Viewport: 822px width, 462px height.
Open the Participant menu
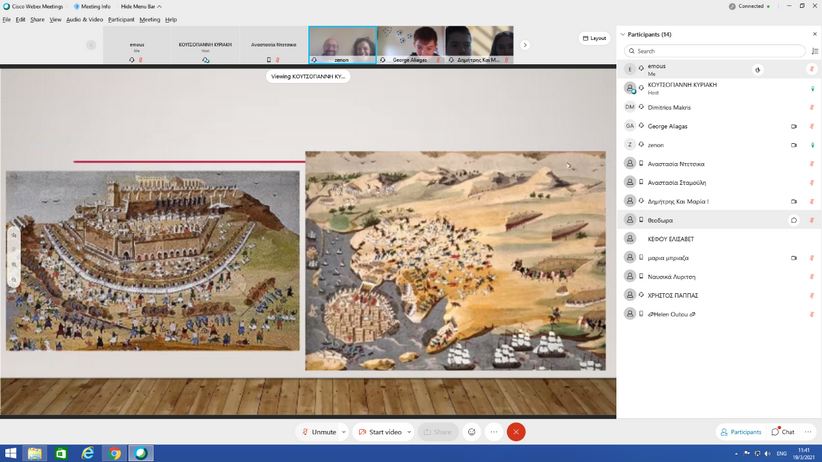121,19
